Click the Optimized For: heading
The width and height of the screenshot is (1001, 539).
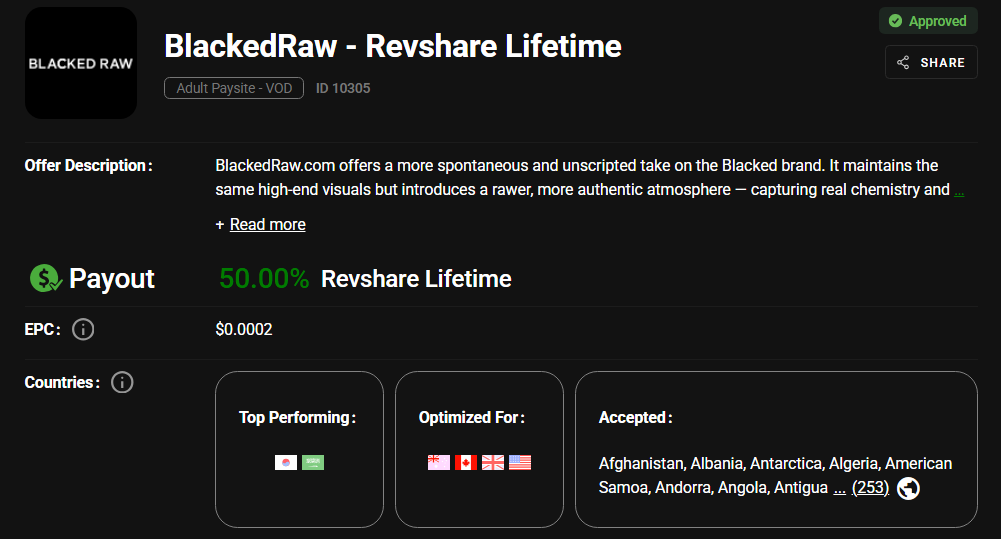click(x=472, y=418)
